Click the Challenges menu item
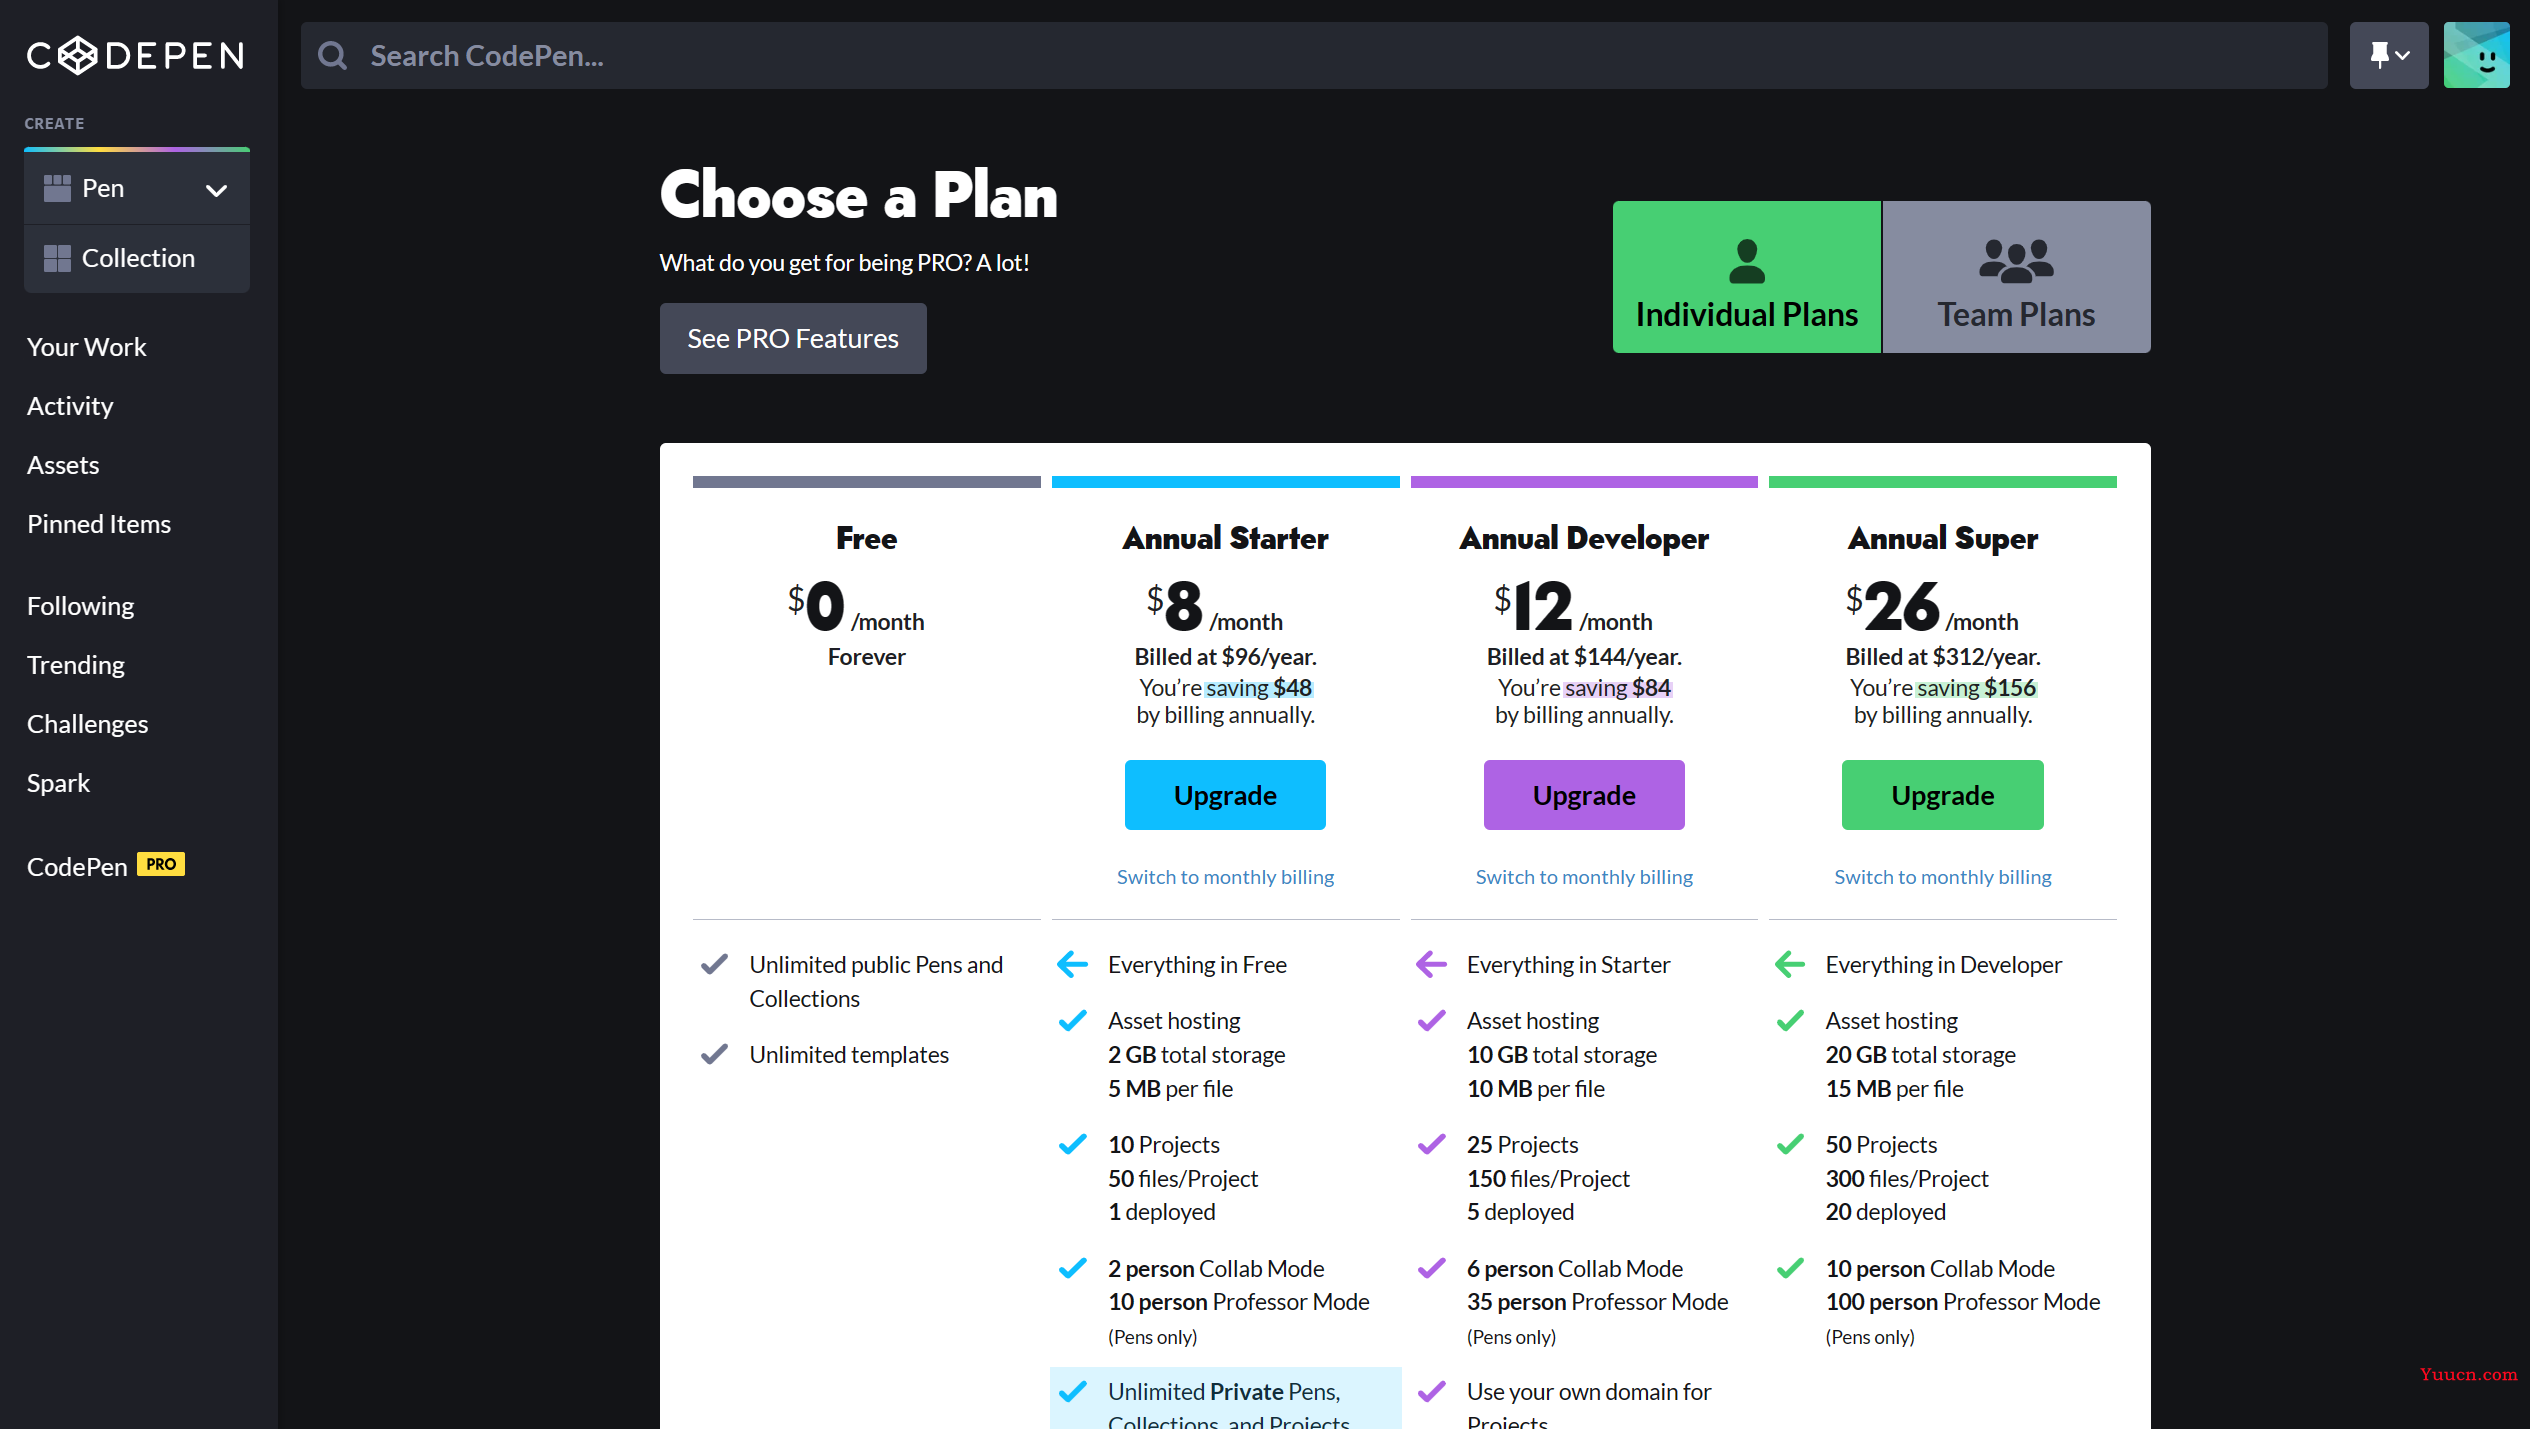The image size is (2530, 1429). pyautogui.click(x=87, y=723)
